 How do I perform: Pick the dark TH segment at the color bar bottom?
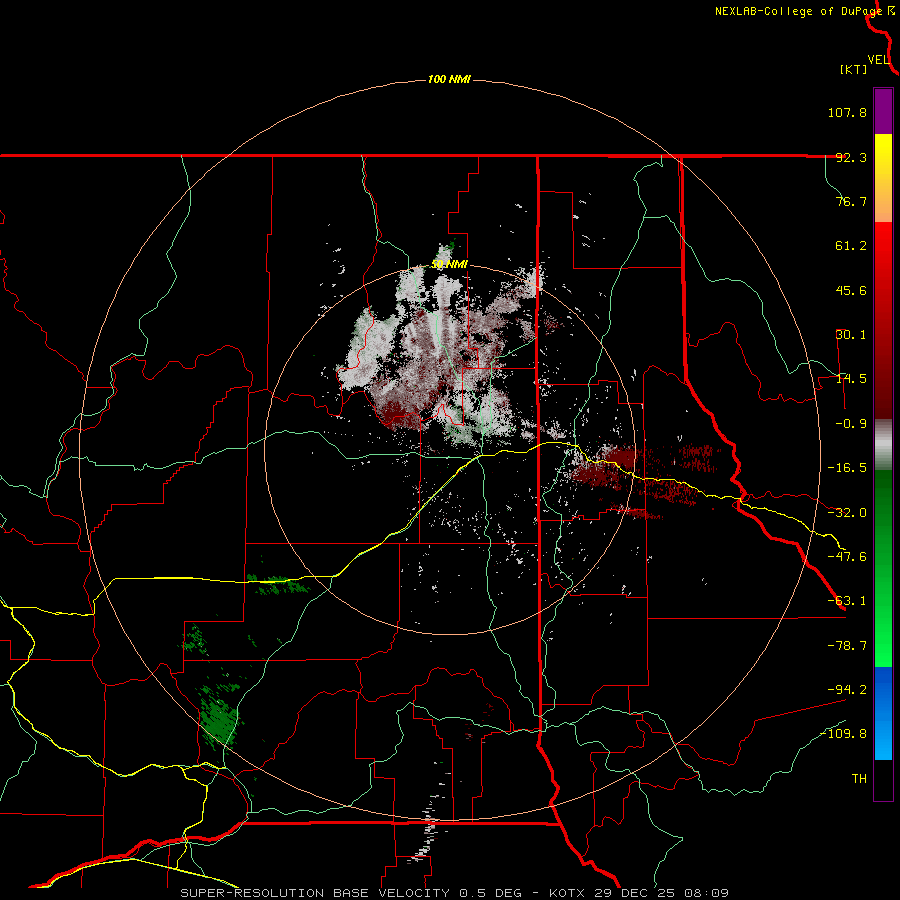883,780
